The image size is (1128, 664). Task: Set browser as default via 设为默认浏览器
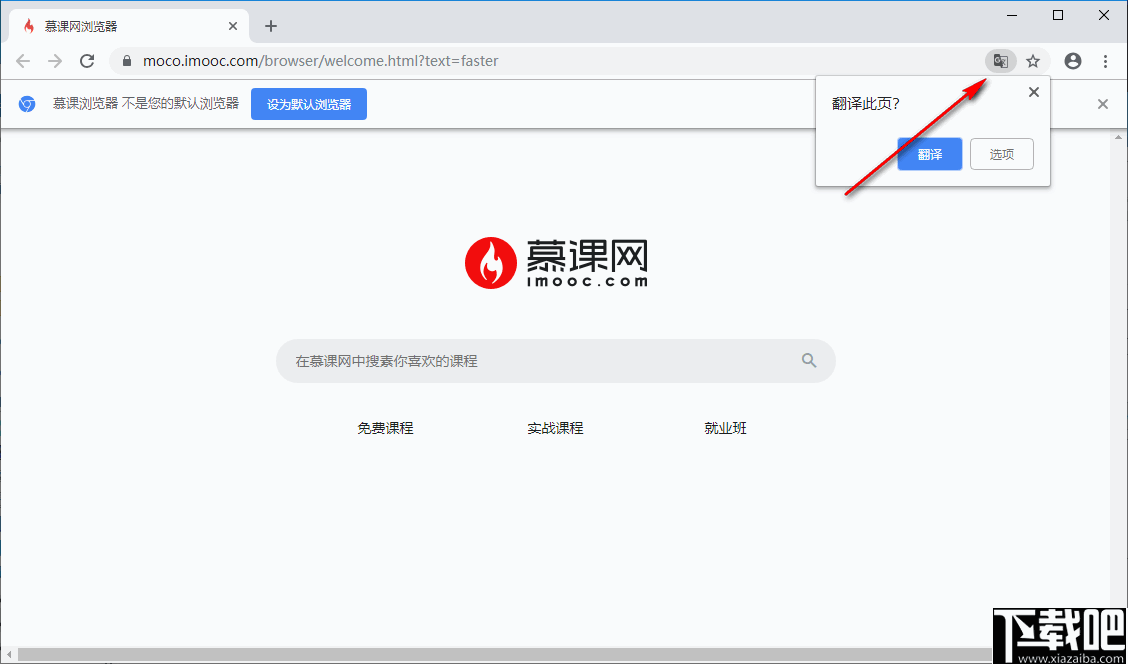click(308, 103)
